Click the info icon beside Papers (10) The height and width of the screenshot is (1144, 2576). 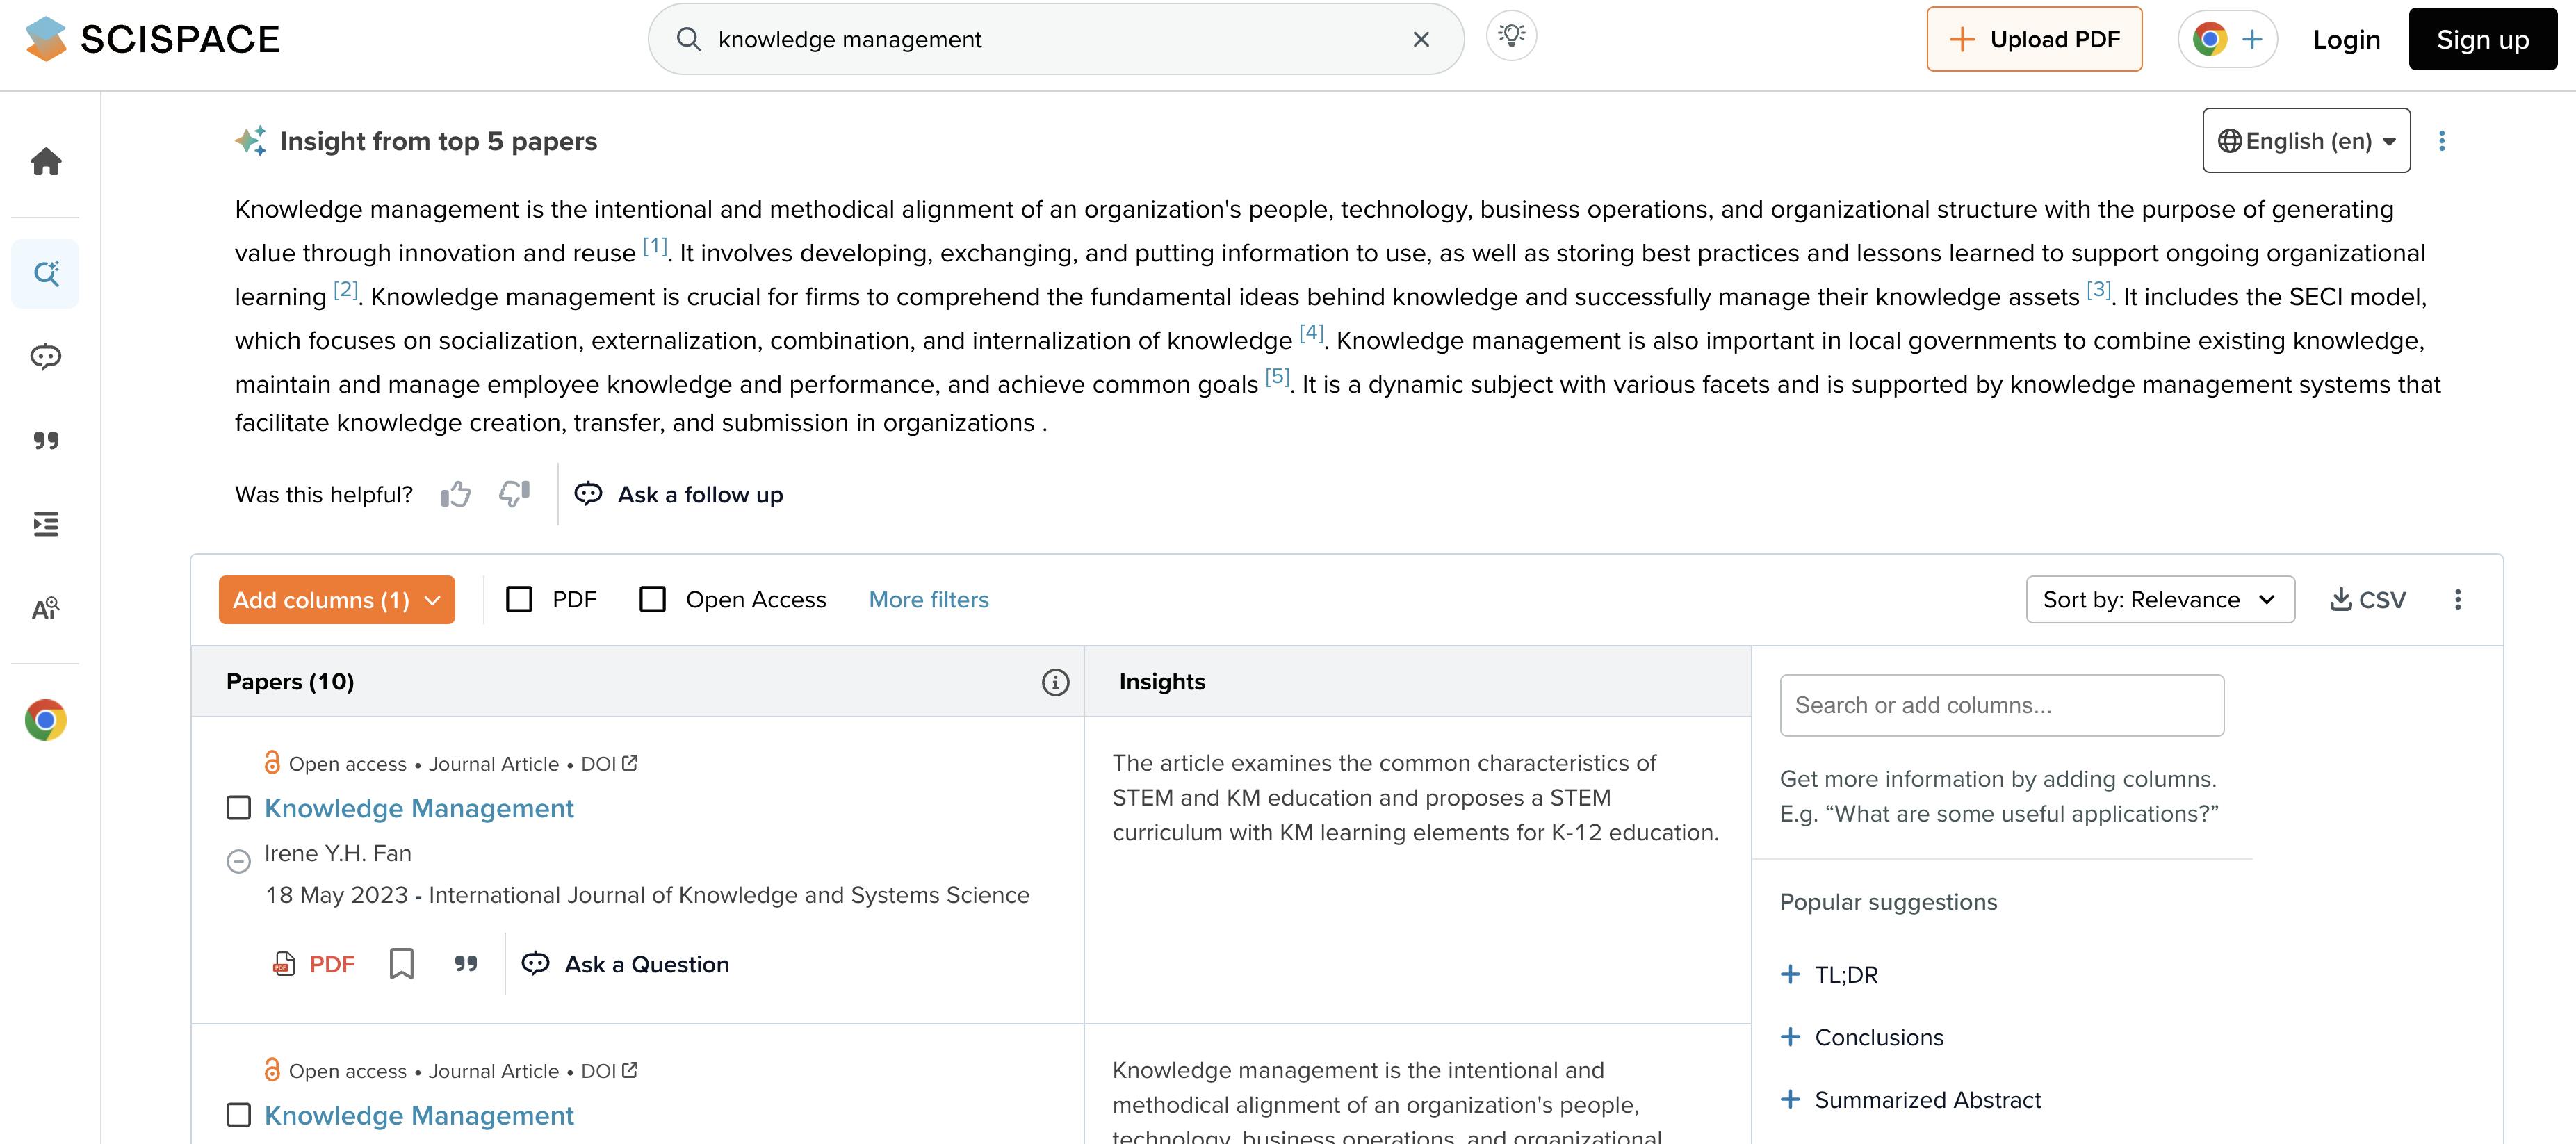[x=1055, y=682]
